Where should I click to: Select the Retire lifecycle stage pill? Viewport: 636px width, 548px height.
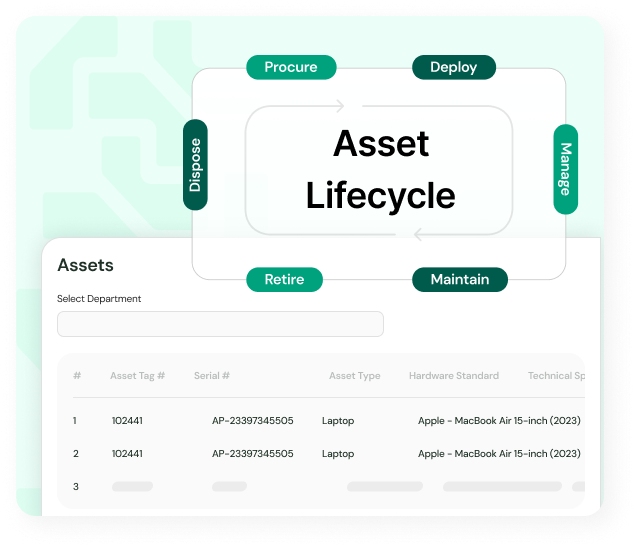[x=284, y=279]
